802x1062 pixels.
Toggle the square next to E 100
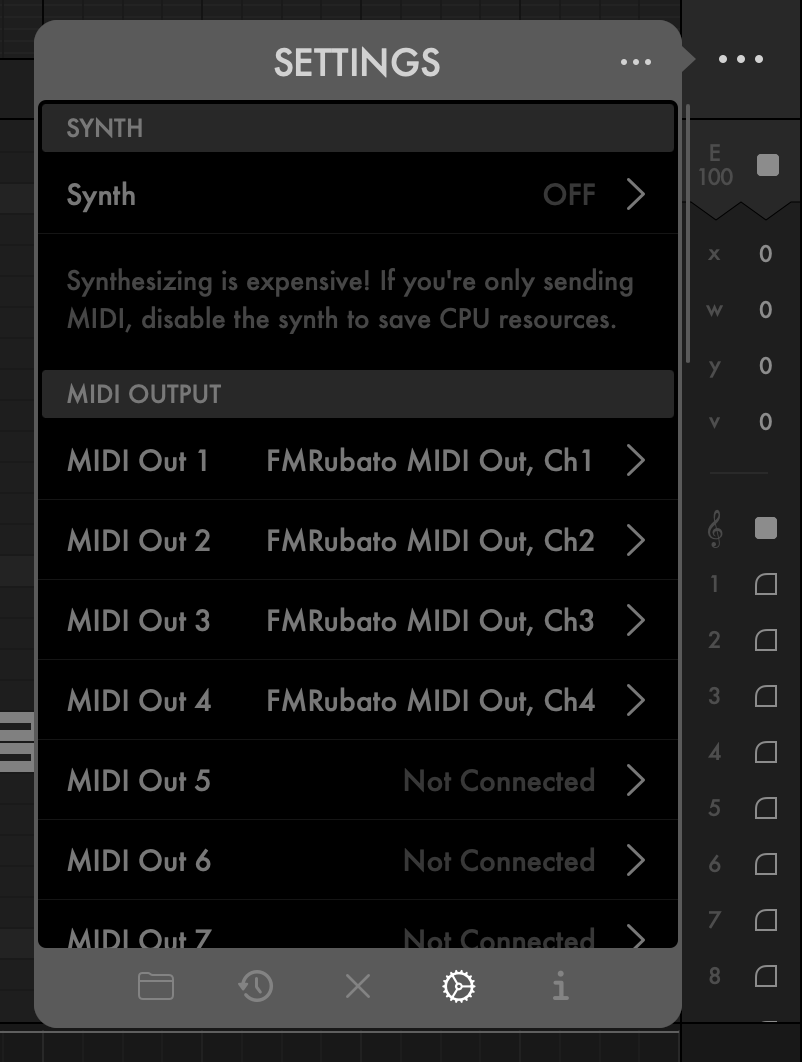coord(767,165)
